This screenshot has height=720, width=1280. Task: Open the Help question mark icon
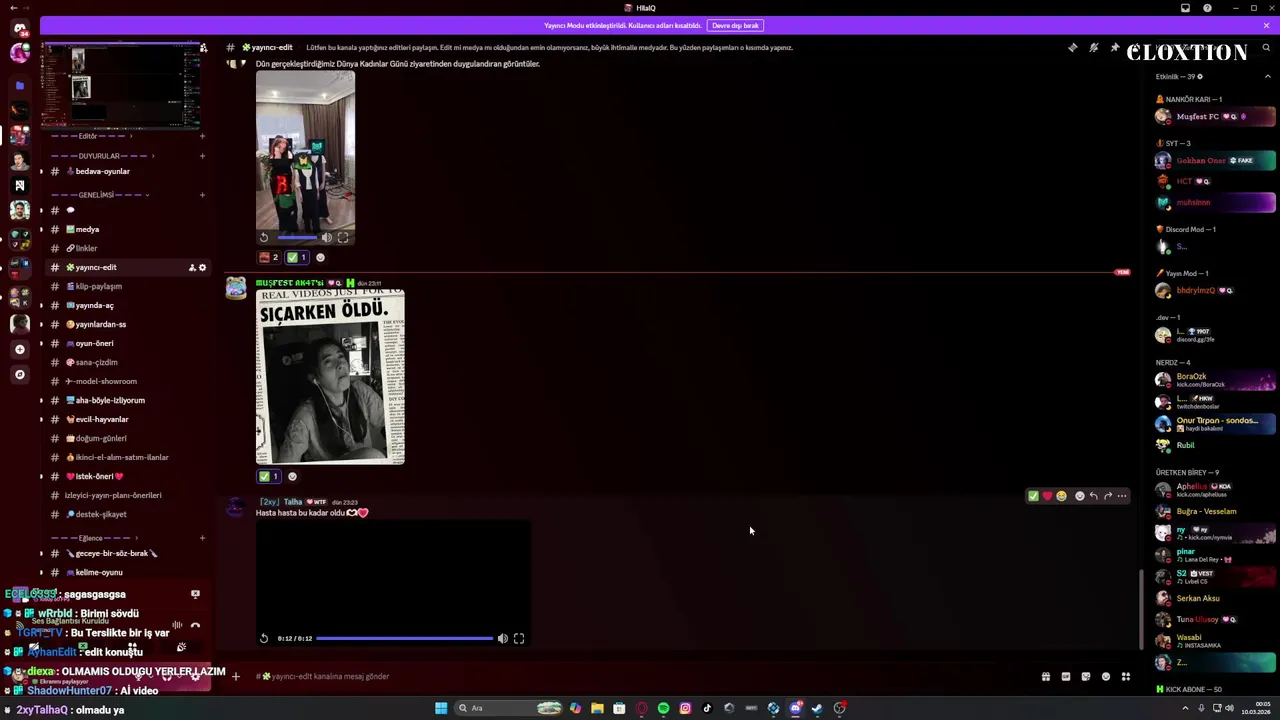tap(1207, 8)
